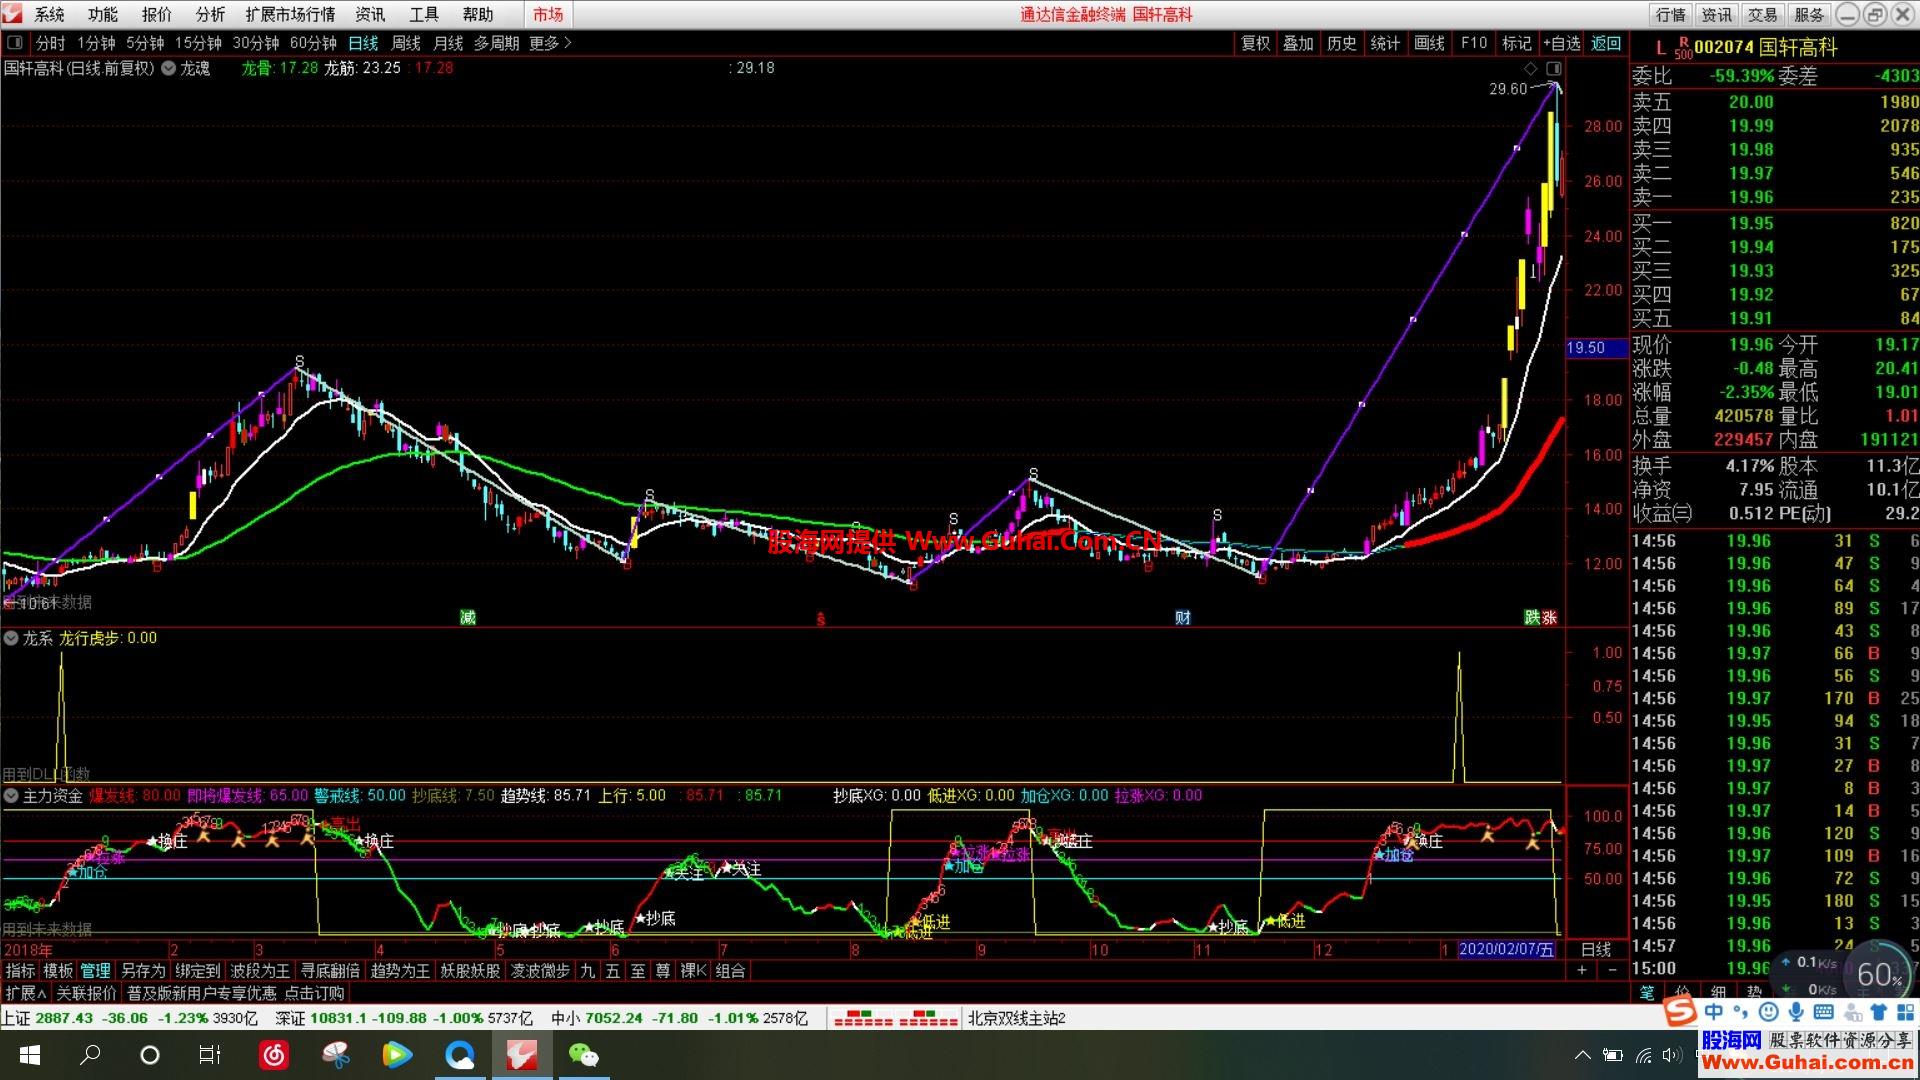Click the Wi-Fi network tray icon
Screen dimensions: 1920x1080
pos(1644,1055)
